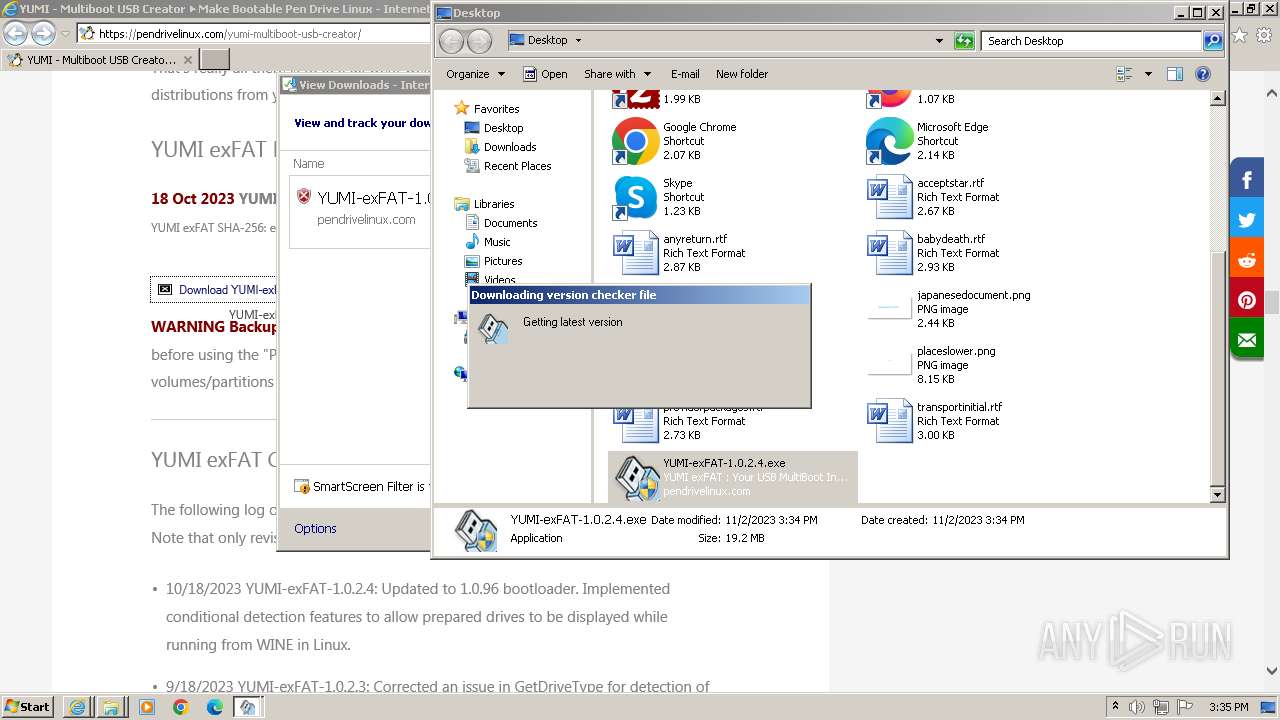Select the babydeath.rtf file icon
This screenshot has height=720, width=1280.
[889, 253]
